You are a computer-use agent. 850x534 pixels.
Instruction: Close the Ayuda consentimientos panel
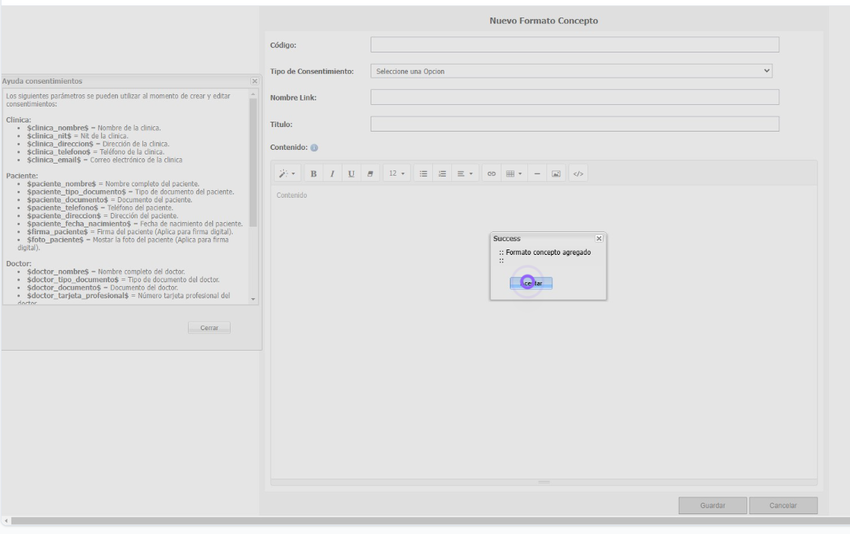(x=255, y=81)
